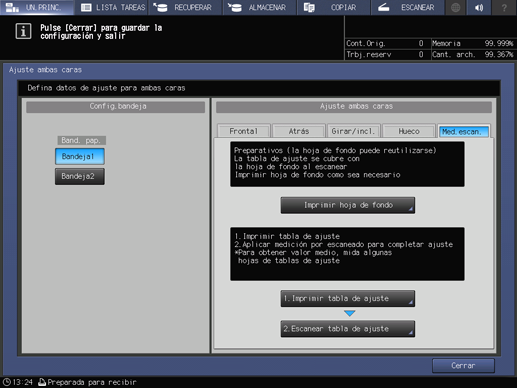
Task: Open the question mark help icon
Action: [x=504, y=7]
